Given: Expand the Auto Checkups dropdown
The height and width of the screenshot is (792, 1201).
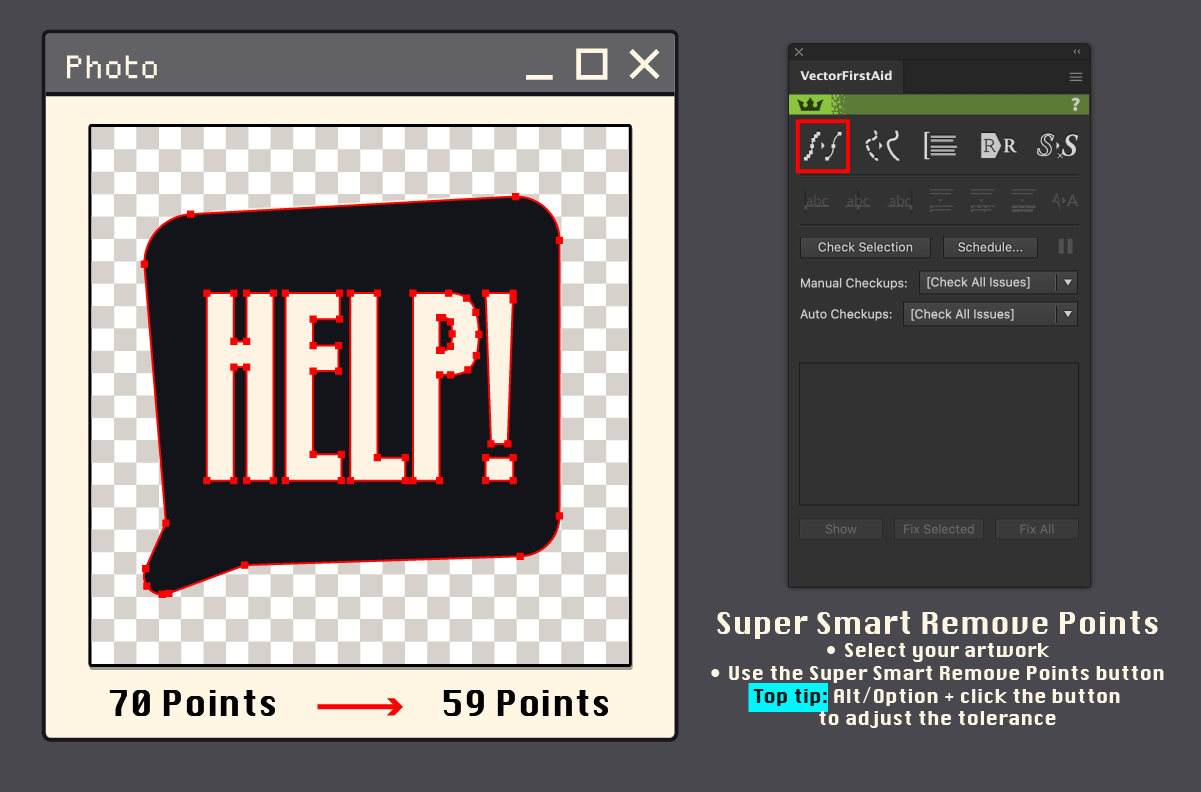Looking at the screenshot, I should [989, 314].
